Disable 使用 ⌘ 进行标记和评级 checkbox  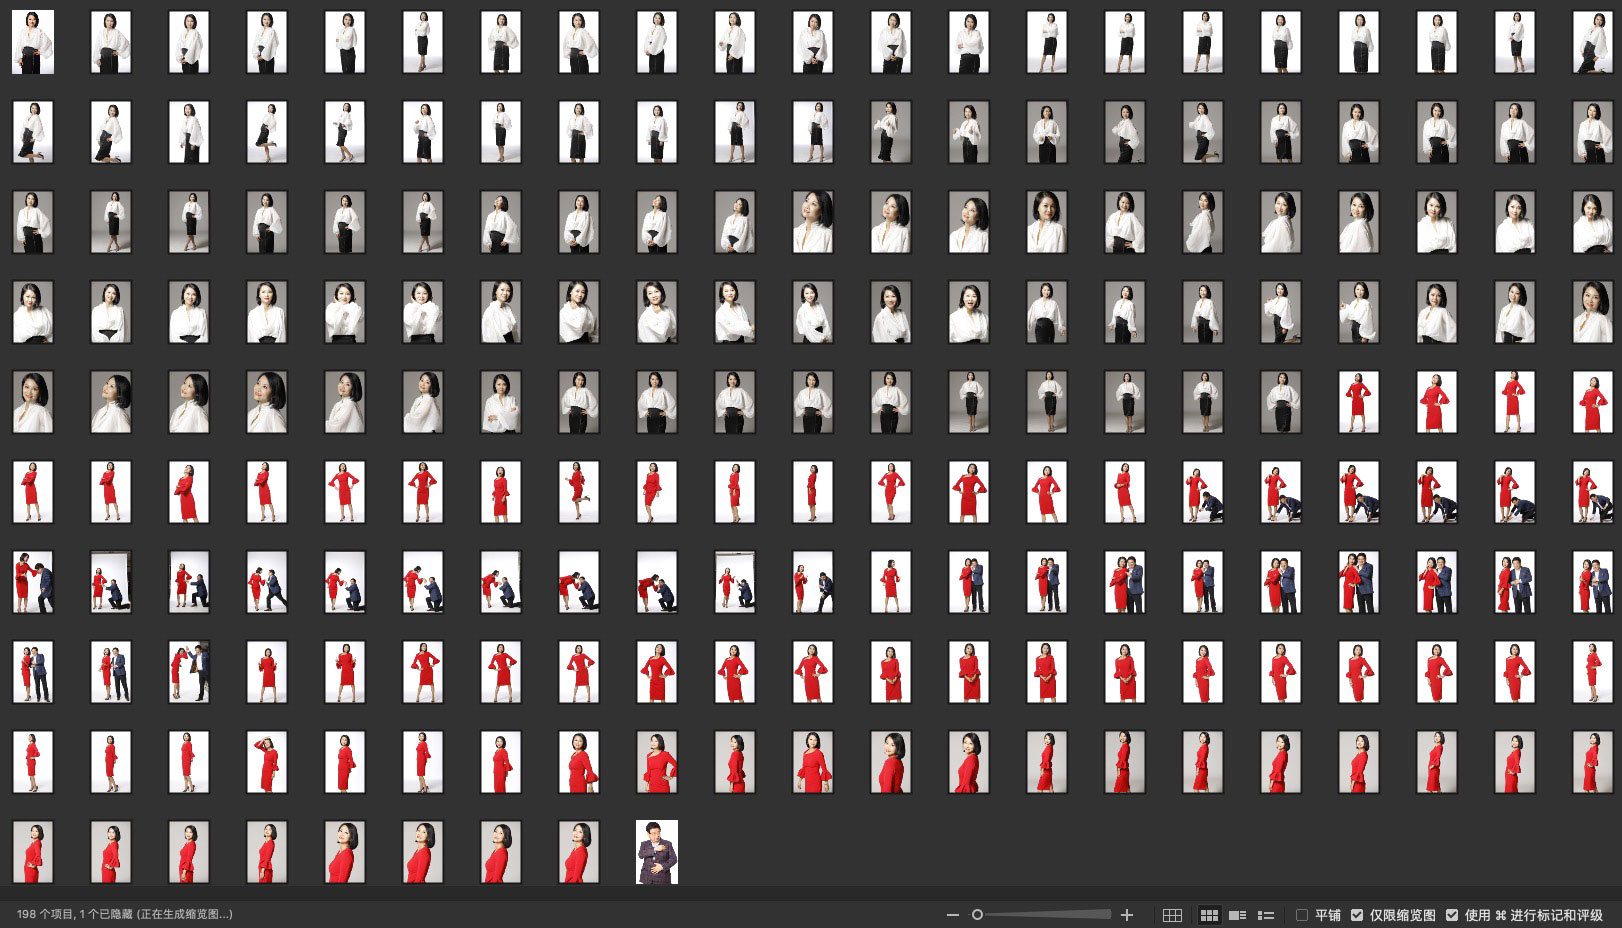[x=1452, y=915]
